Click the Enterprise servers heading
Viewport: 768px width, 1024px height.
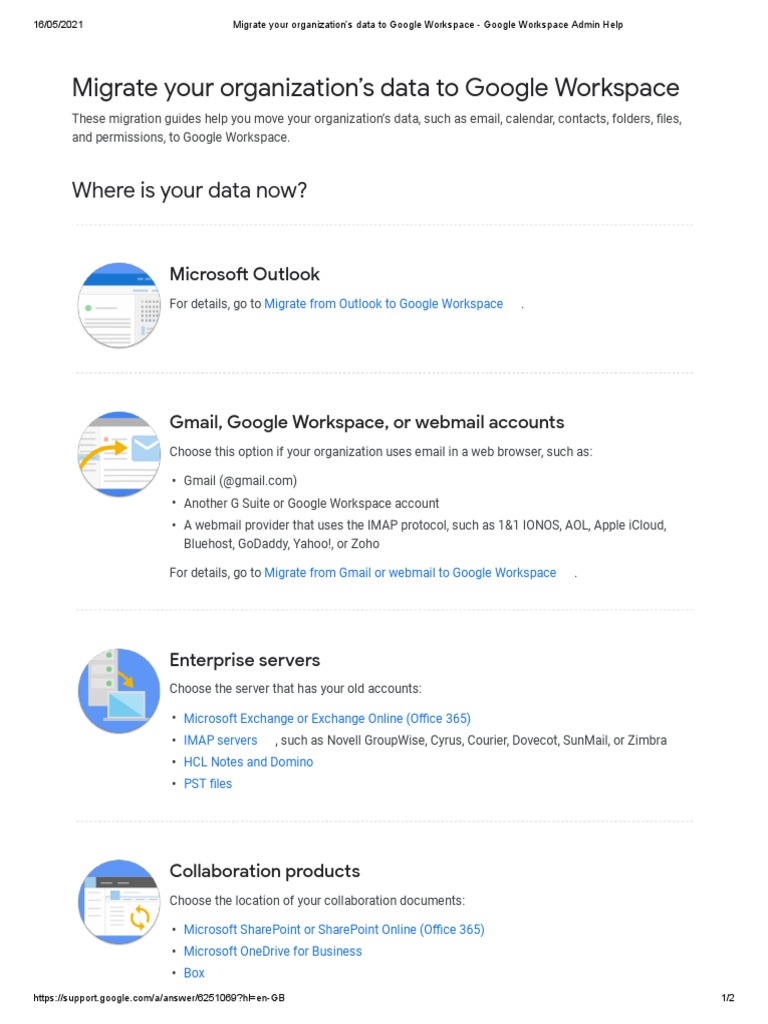[x=244, y=660]
